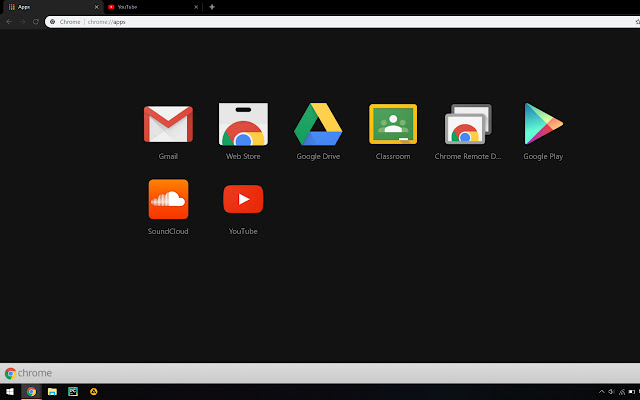Viewport: 640px width, 400px height.
Task: Open the Google Drive app icon
Action: (x=318, y=124)
